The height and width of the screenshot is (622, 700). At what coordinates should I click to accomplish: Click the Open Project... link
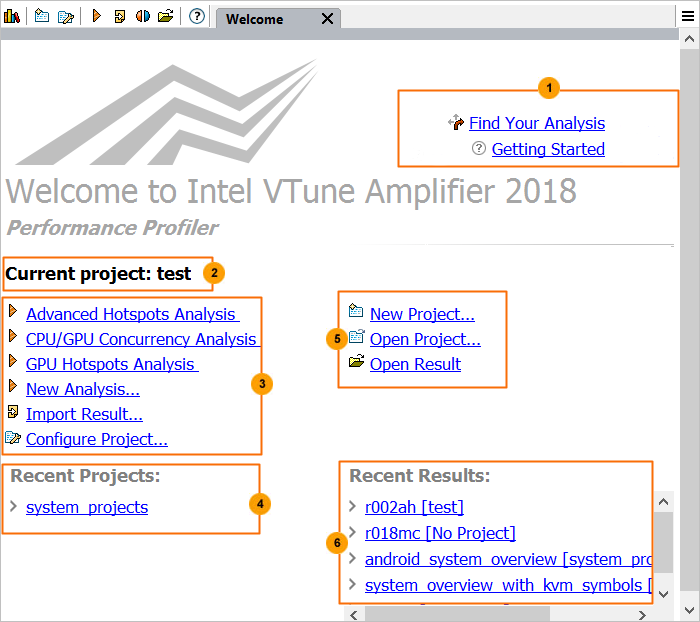425,339
